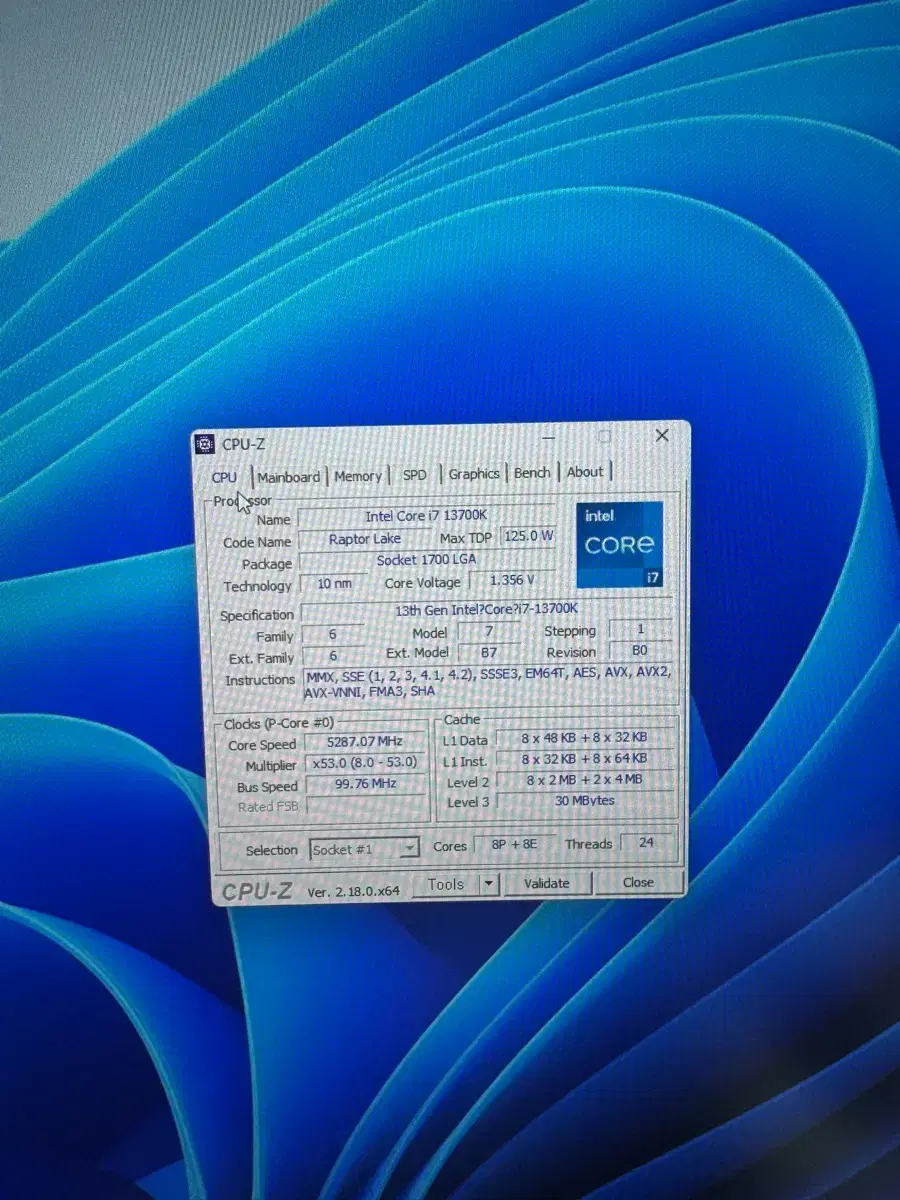900x1200 pixels.
Task: Click the Threads value 24
Action: click(x=646, y=842)
